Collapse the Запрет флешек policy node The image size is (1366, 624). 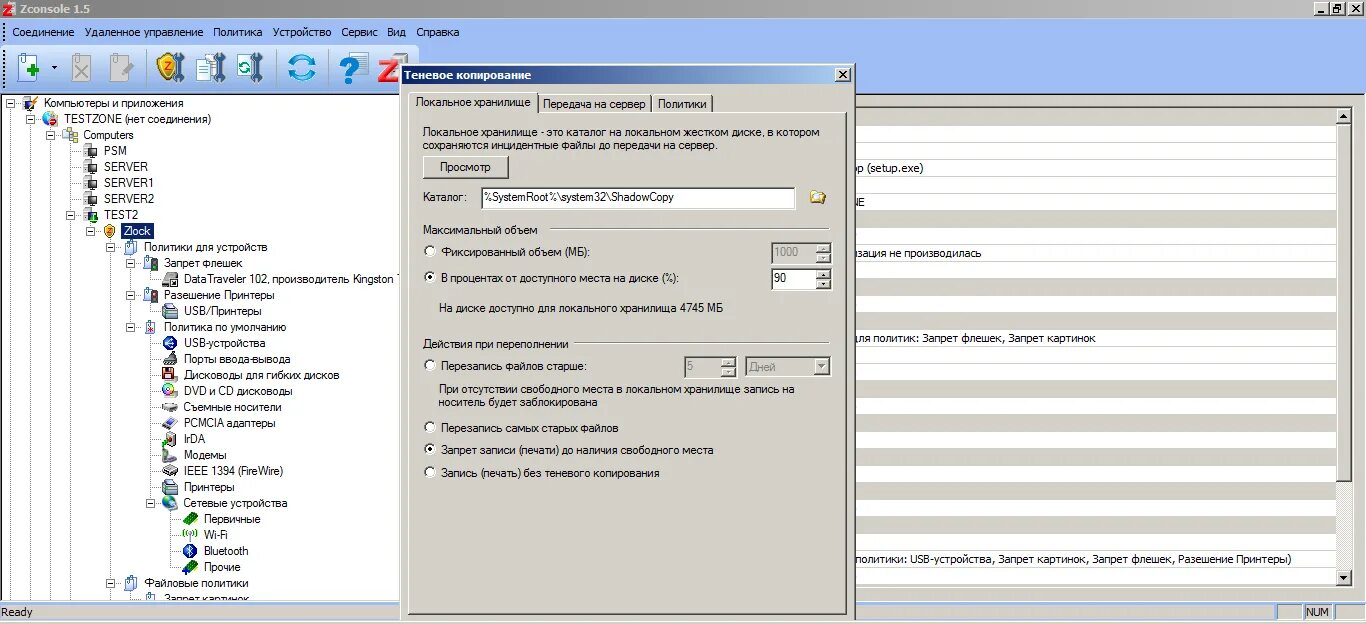(131, 263)
